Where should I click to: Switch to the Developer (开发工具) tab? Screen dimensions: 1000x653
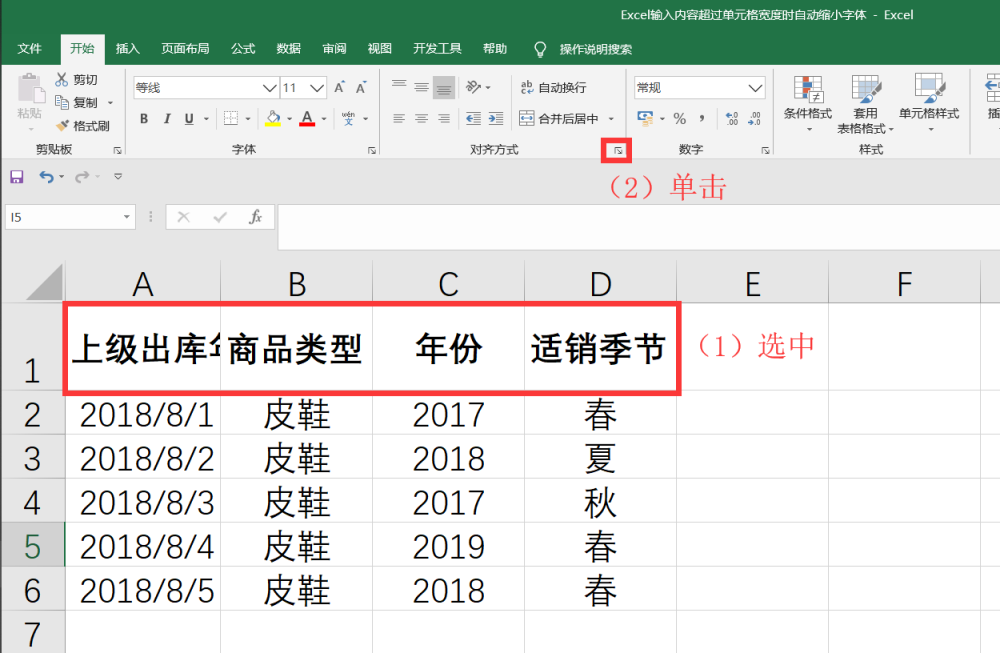pos(437,48)
